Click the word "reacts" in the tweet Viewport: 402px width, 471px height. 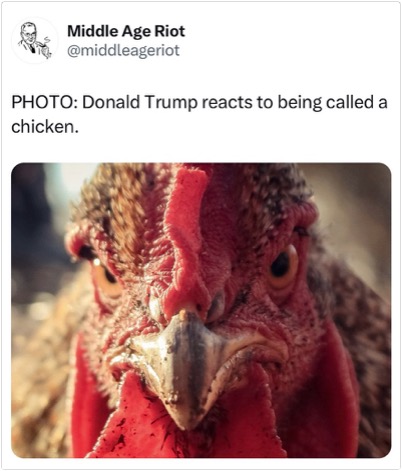(227, 102)
